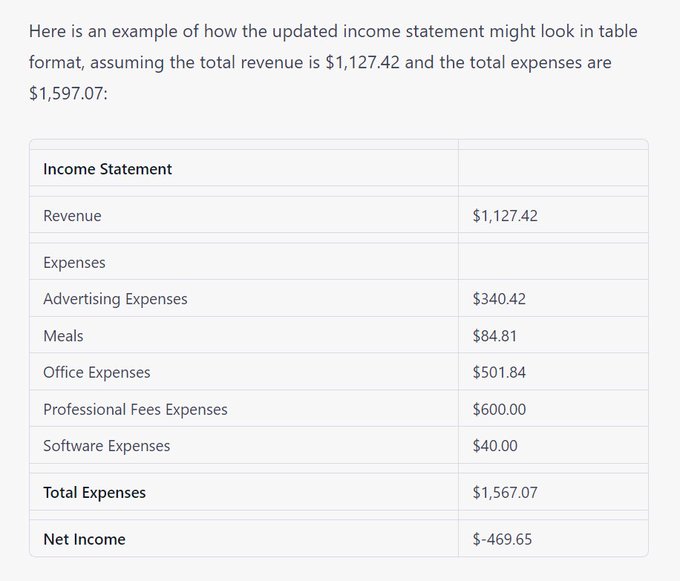Select the Professional Fees Expenses label
The width and height of the screenshot is (680, 581).
[135, 409]
